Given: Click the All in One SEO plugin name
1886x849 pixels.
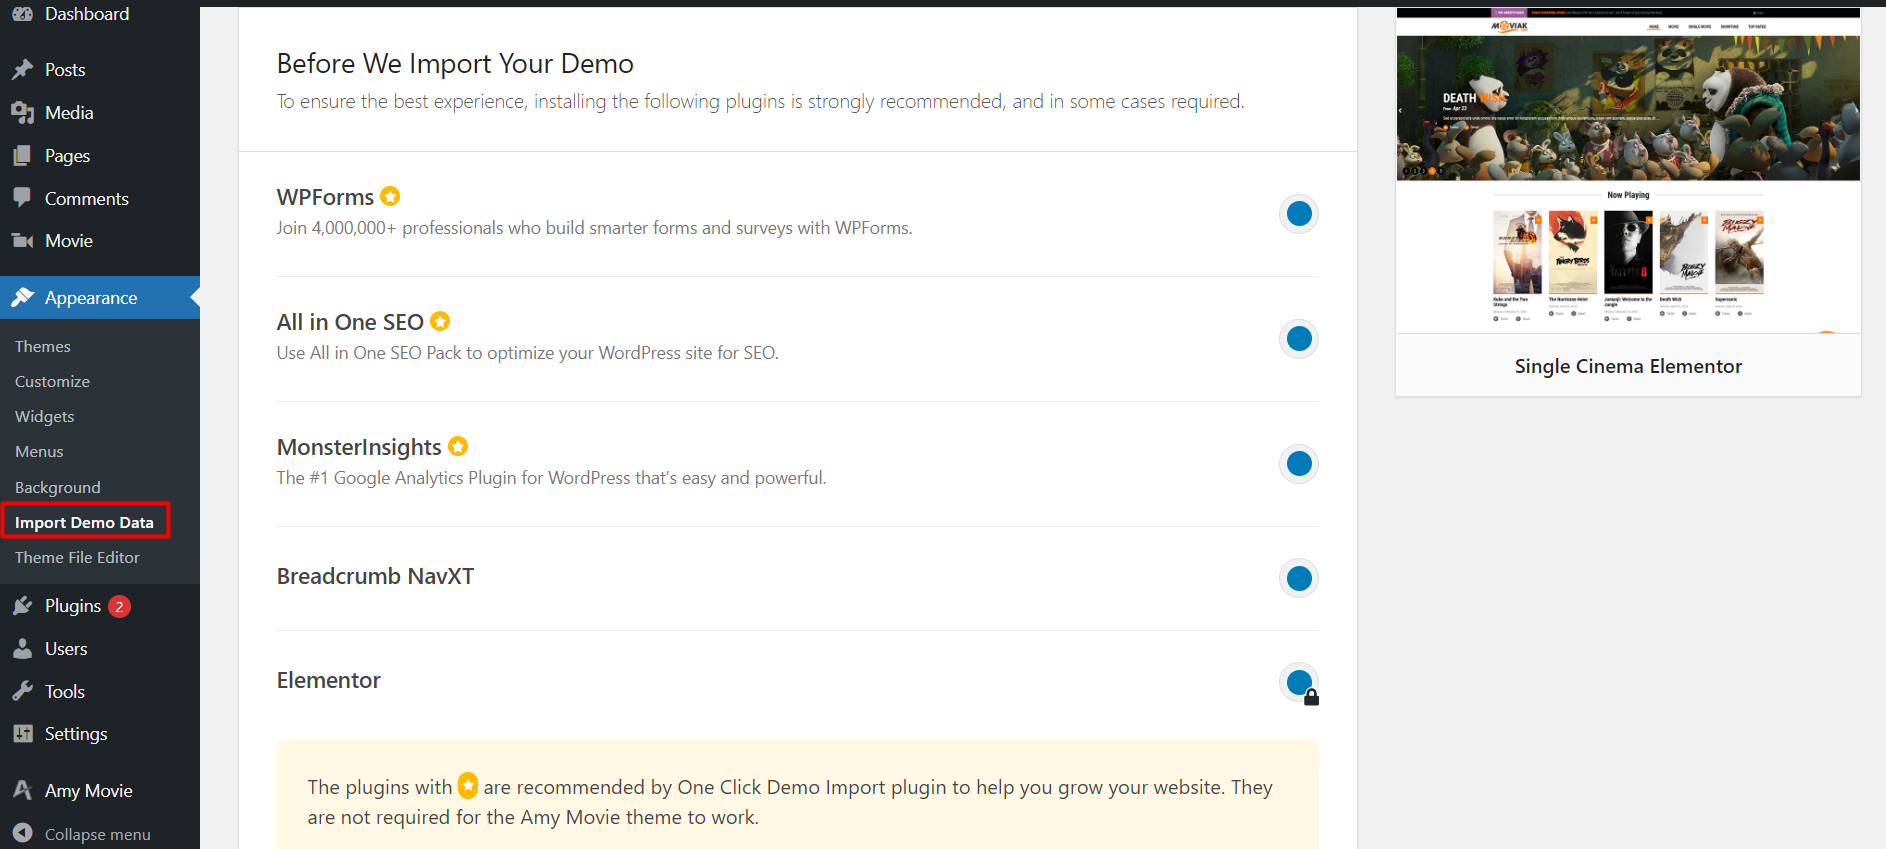Looking at the screenshot, I should tap(350, 322).
